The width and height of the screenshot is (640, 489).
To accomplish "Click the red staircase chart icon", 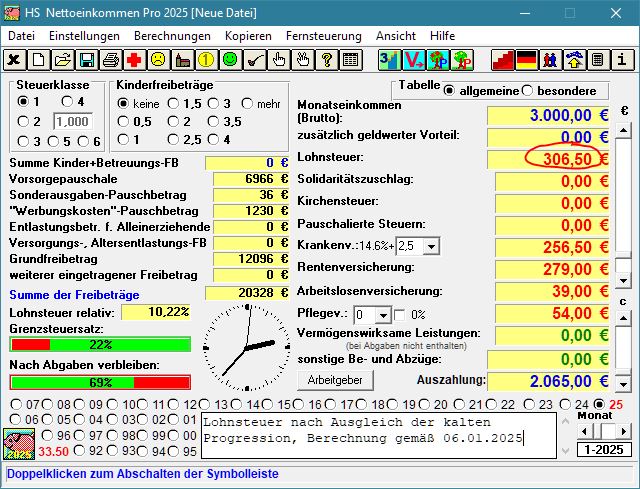I will coord(502,60).
